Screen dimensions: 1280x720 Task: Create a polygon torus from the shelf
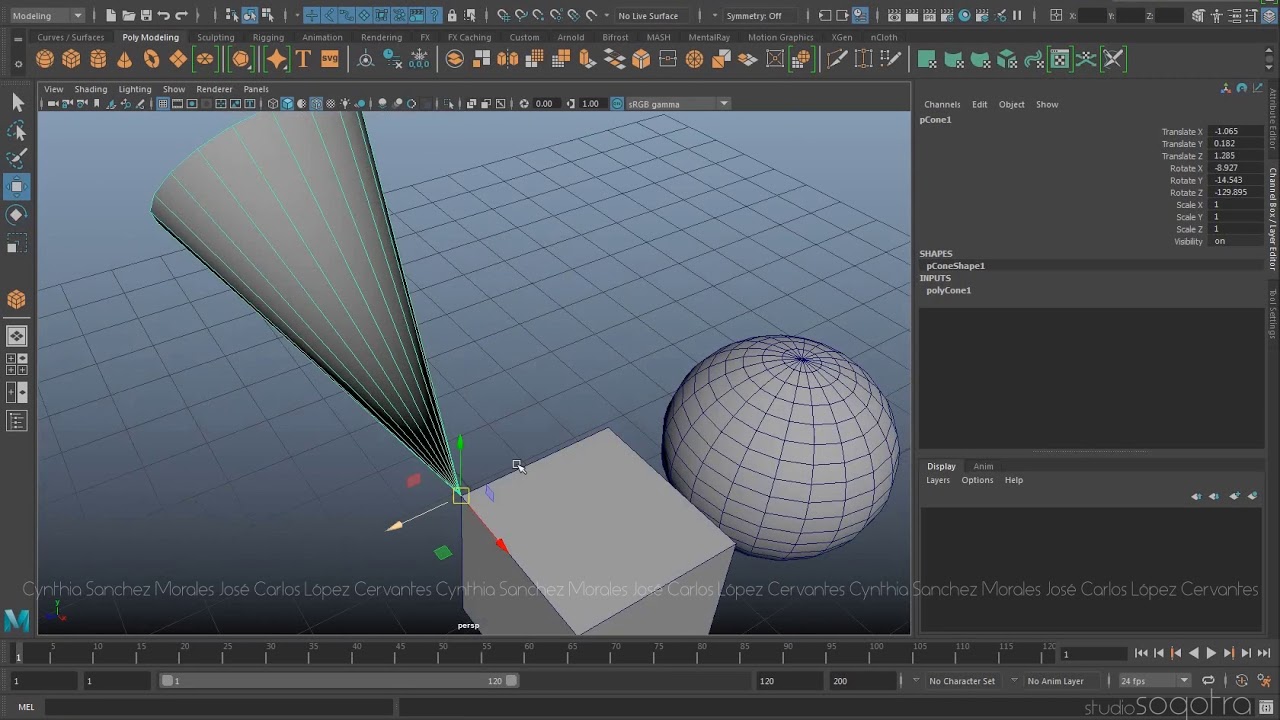[151, 60]
